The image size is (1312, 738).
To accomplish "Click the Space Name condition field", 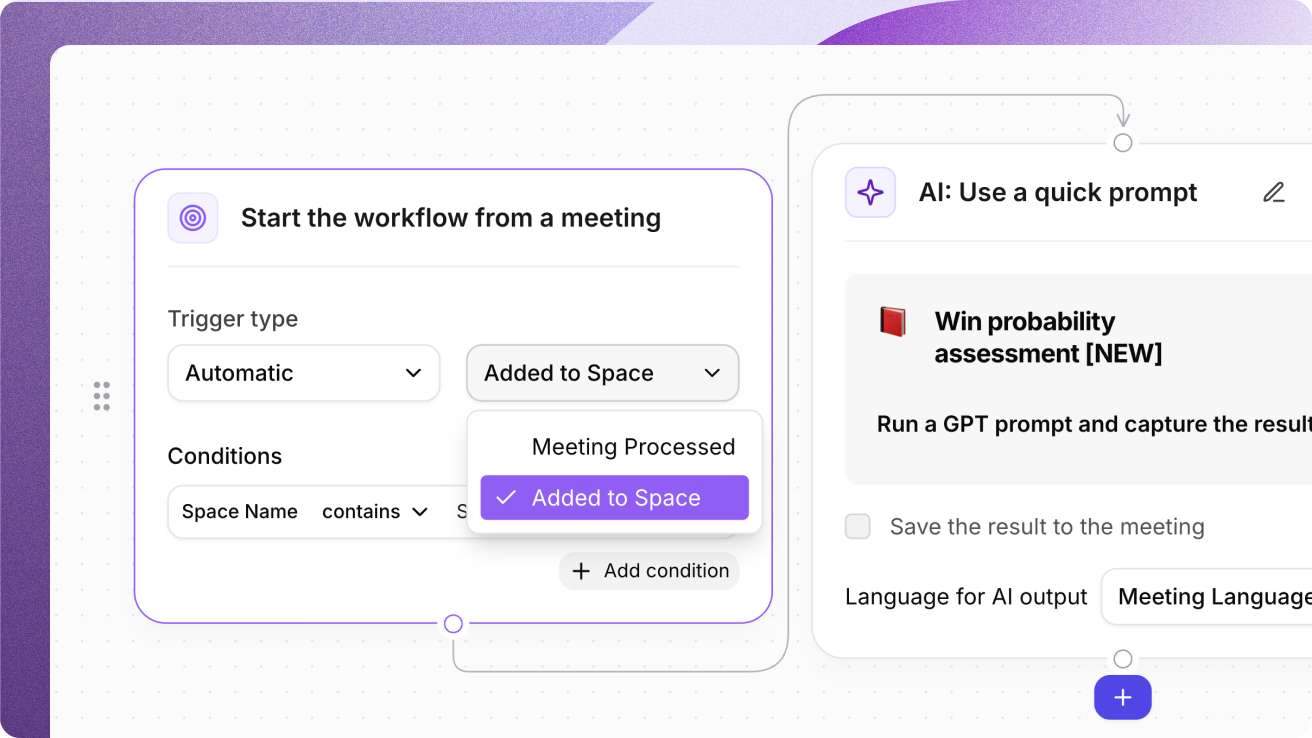I will [x=240, y=512].
